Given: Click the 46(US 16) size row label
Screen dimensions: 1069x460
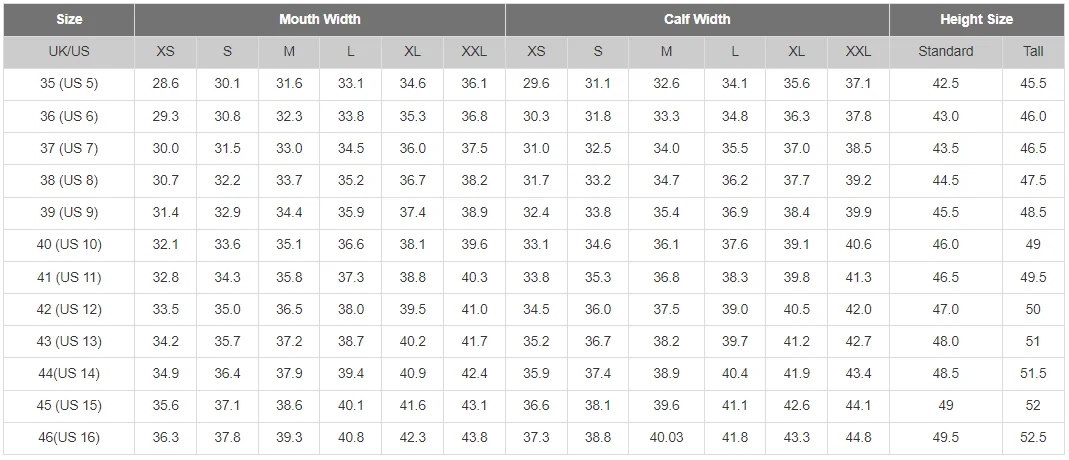Looking at the screenshot, I should pos(69,438).
